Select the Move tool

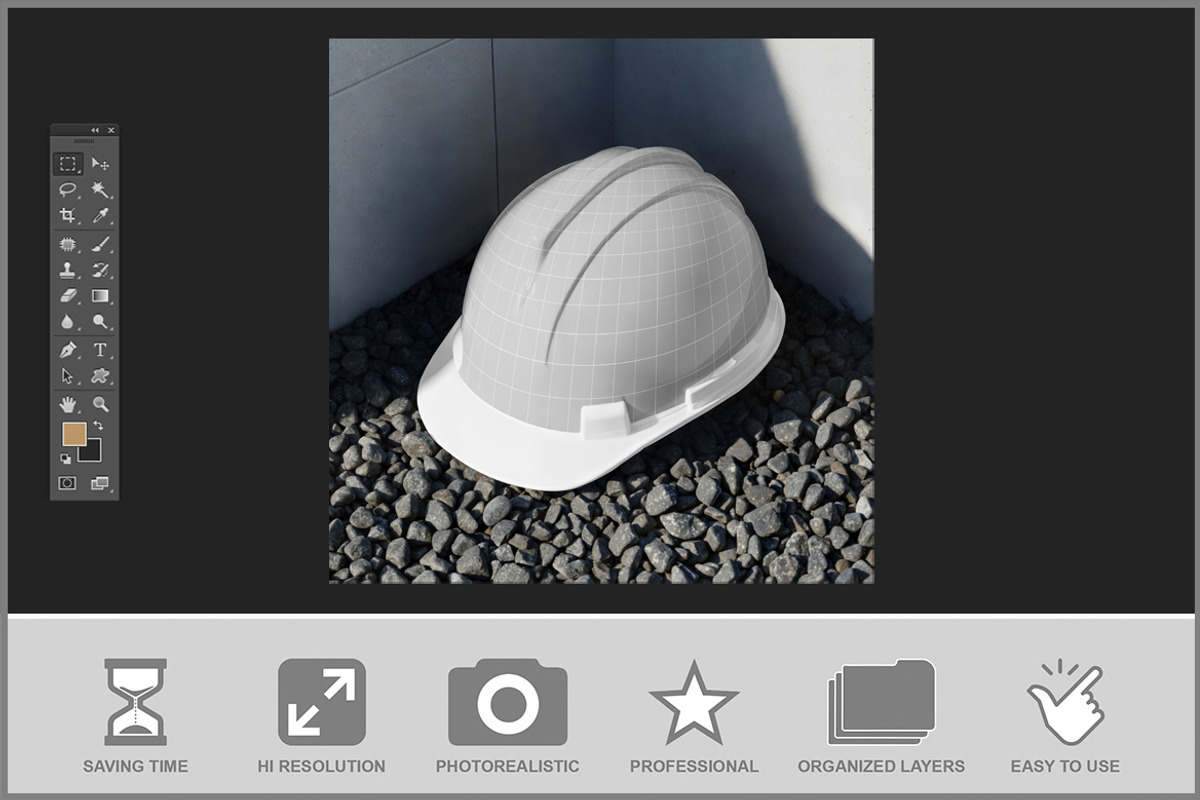(x=103, y=163)
